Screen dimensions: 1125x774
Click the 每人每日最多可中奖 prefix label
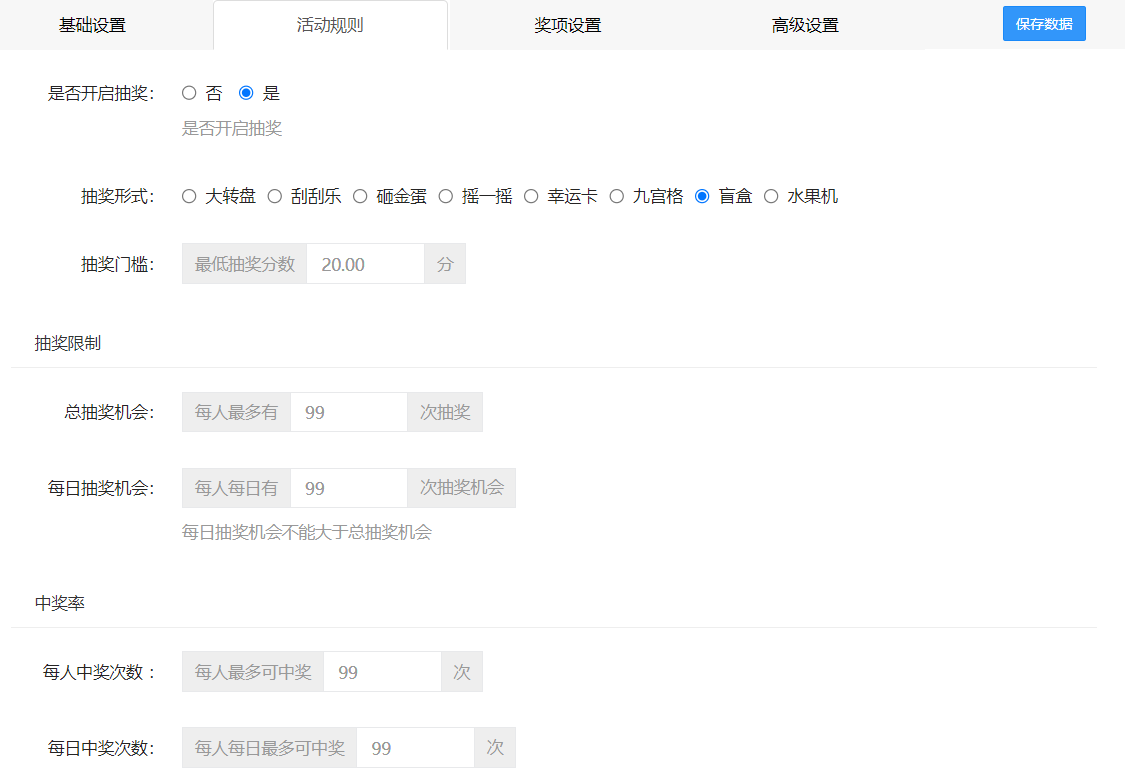[270, 747]
